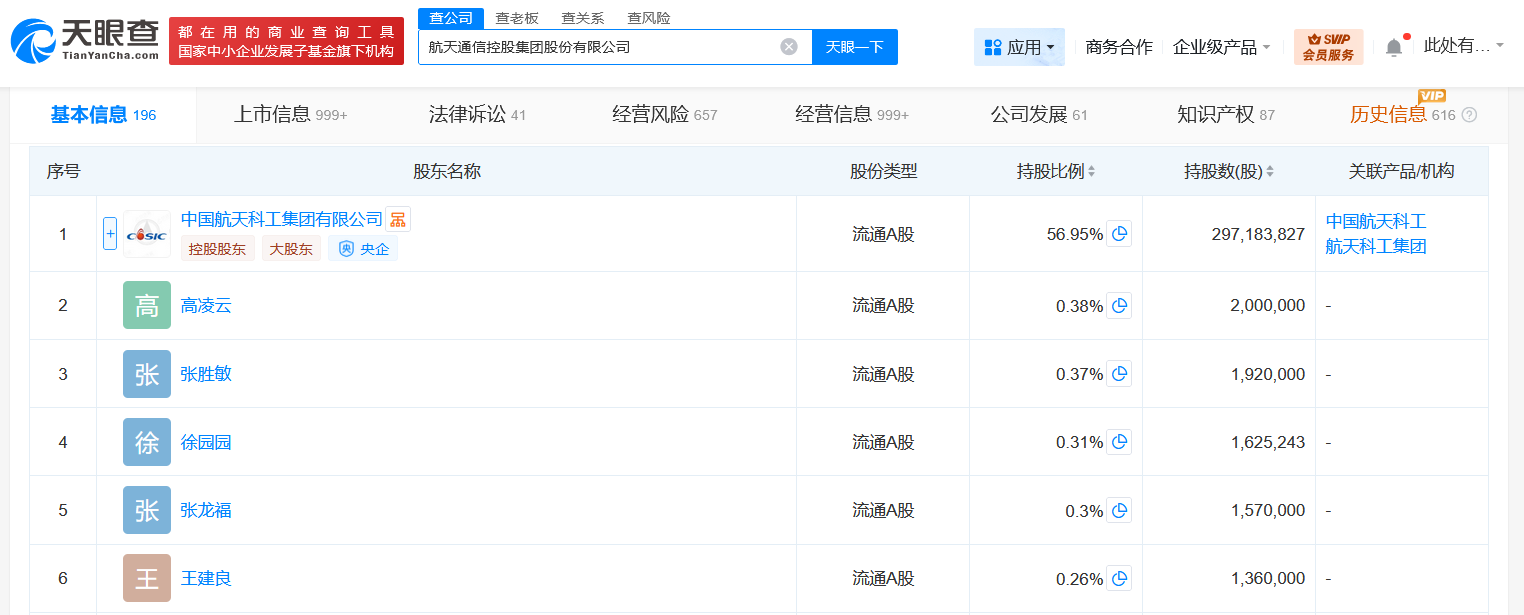The width and height of the screenshot is (1524, 615).
Task: Click inside the company search input field
Action: click(600, 46)
